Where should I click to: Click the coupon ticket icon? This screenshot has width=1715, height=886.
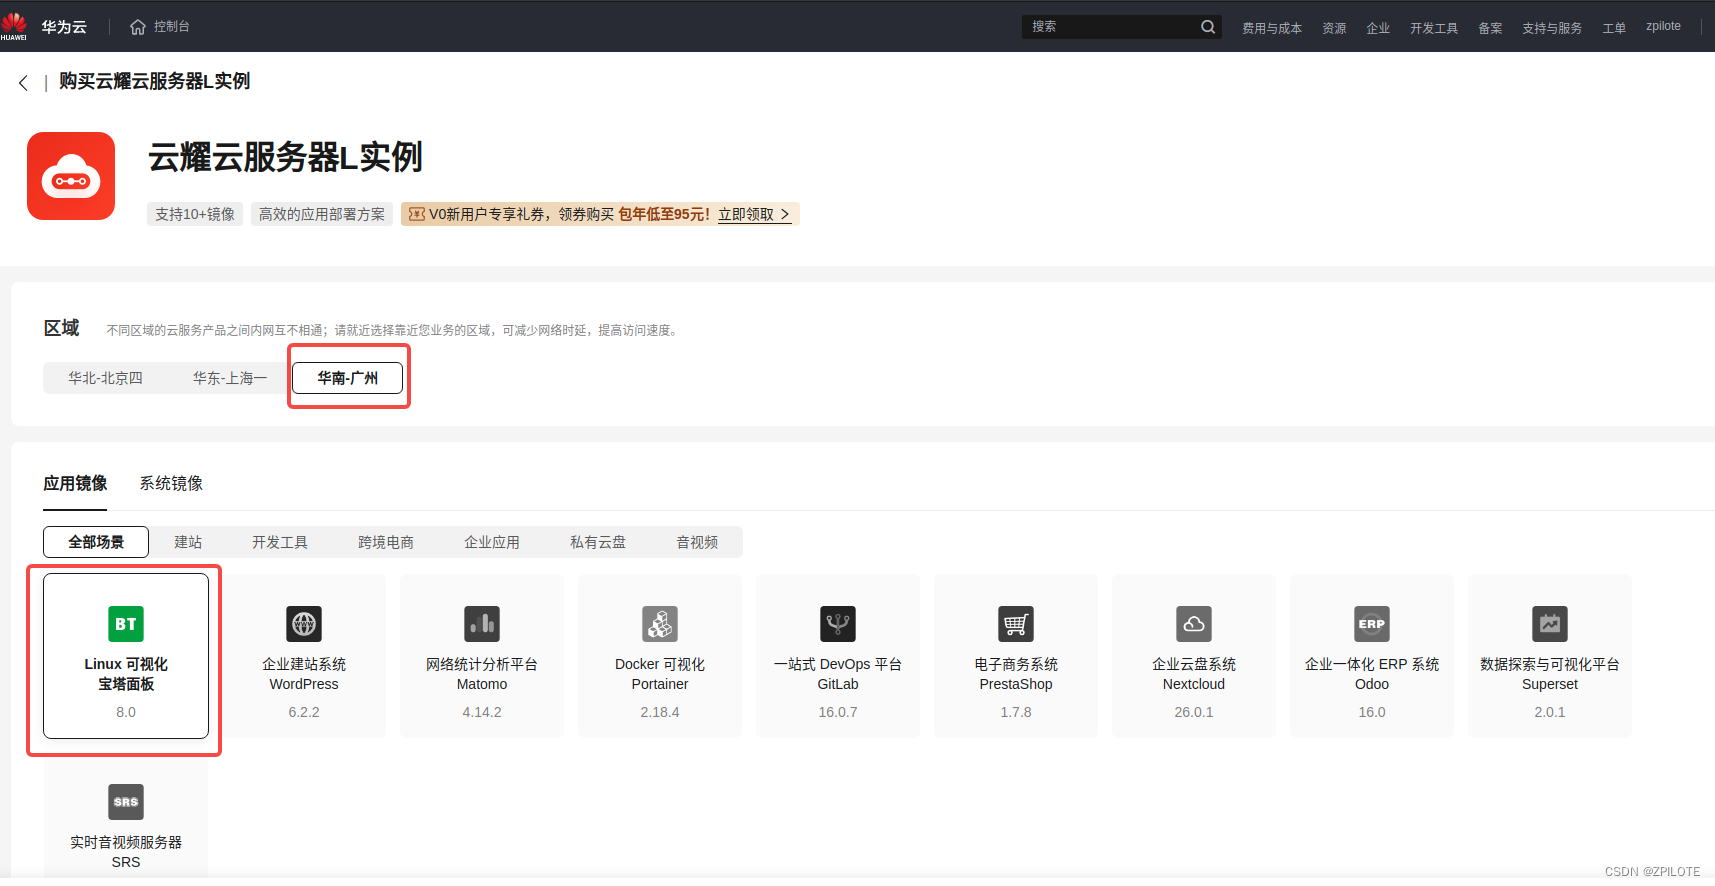coord(417,214)
